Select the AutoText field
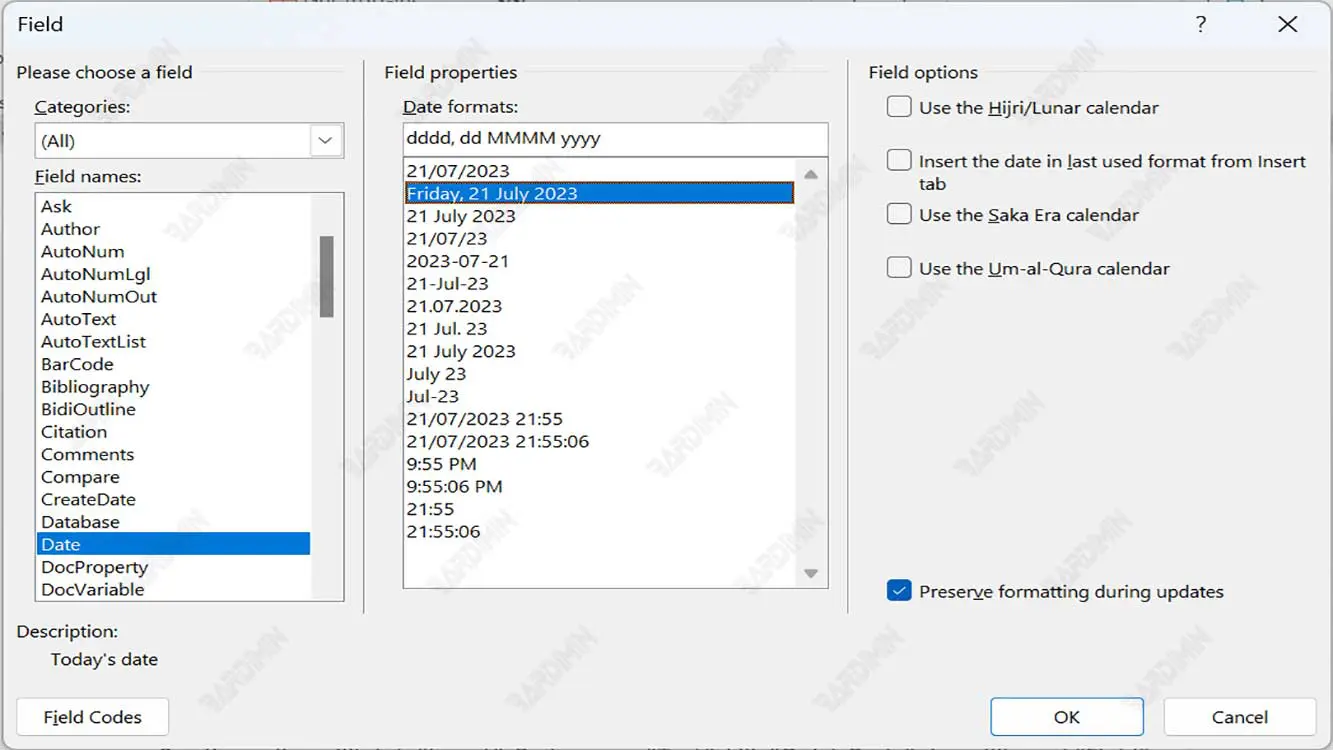 click(x=78, y=319)
